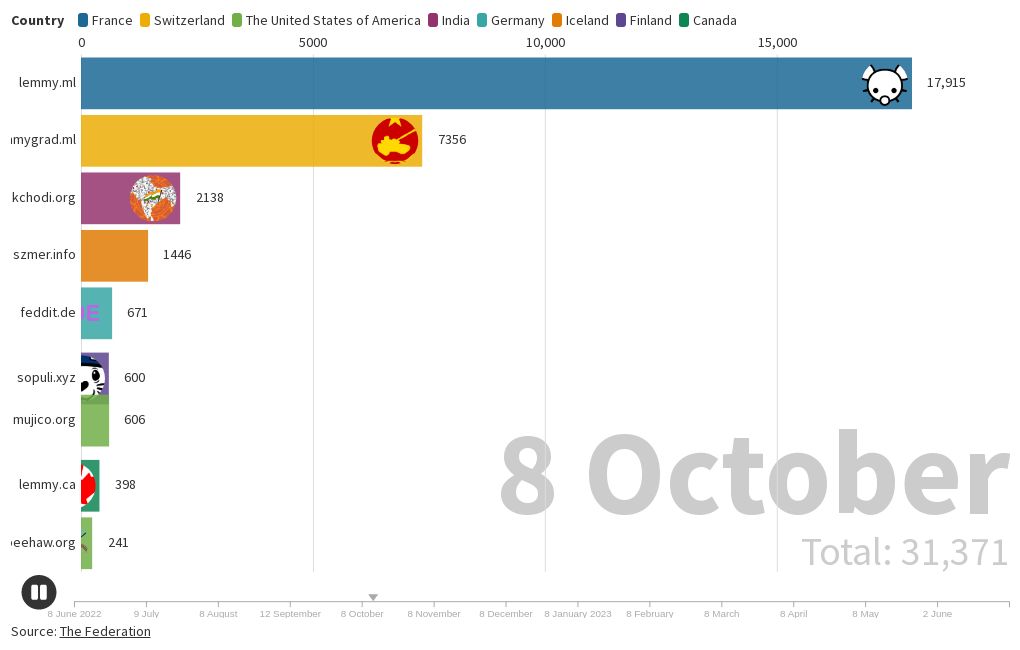Toggle the Germany legend filter
This screenshot has height=650, width=1020.
click(511, 20)
